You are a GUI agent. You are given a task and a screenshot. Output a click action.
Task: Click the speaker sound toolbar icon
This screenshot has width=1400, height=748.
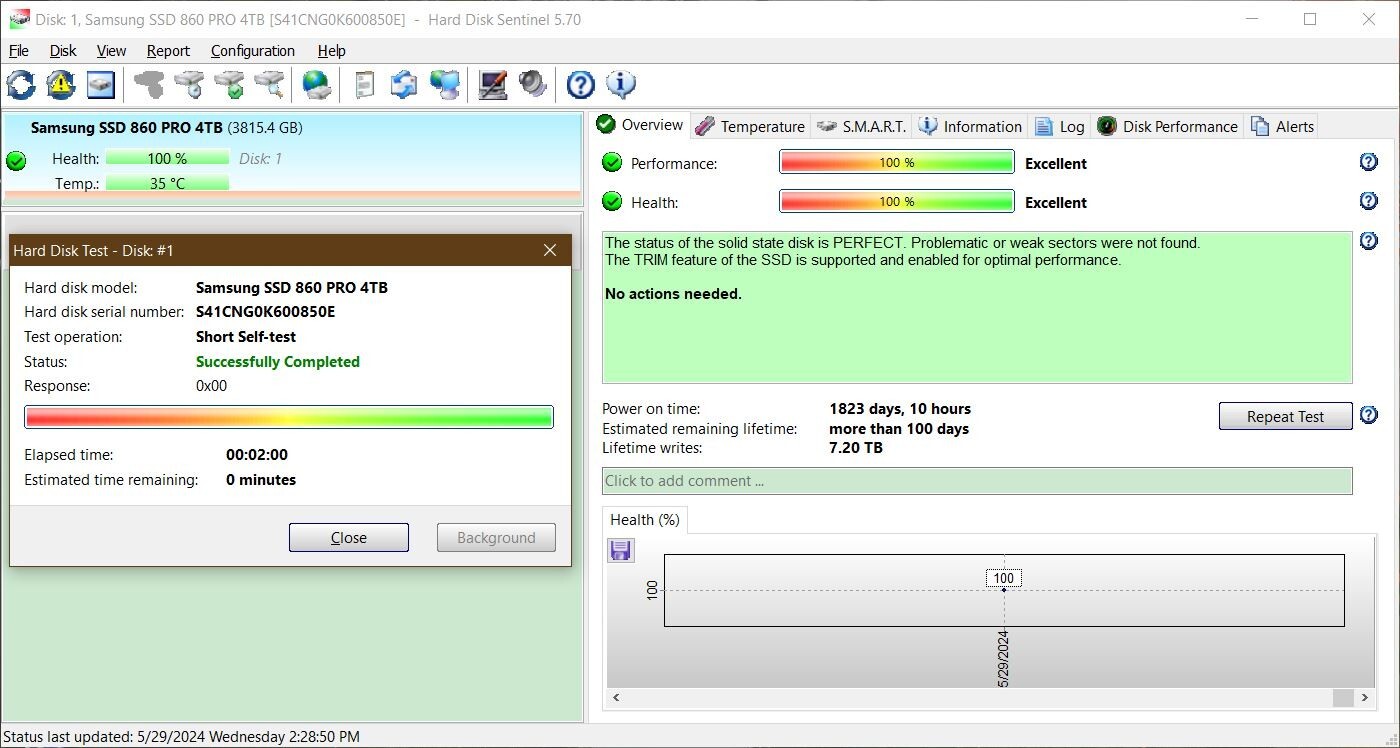(533, 85)
